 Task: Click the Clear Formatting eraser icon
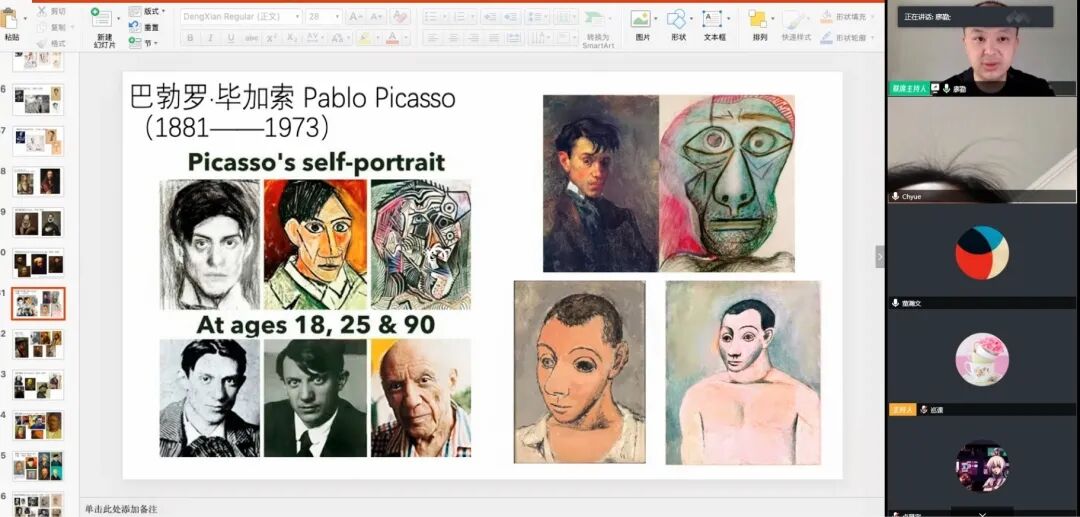399,17
